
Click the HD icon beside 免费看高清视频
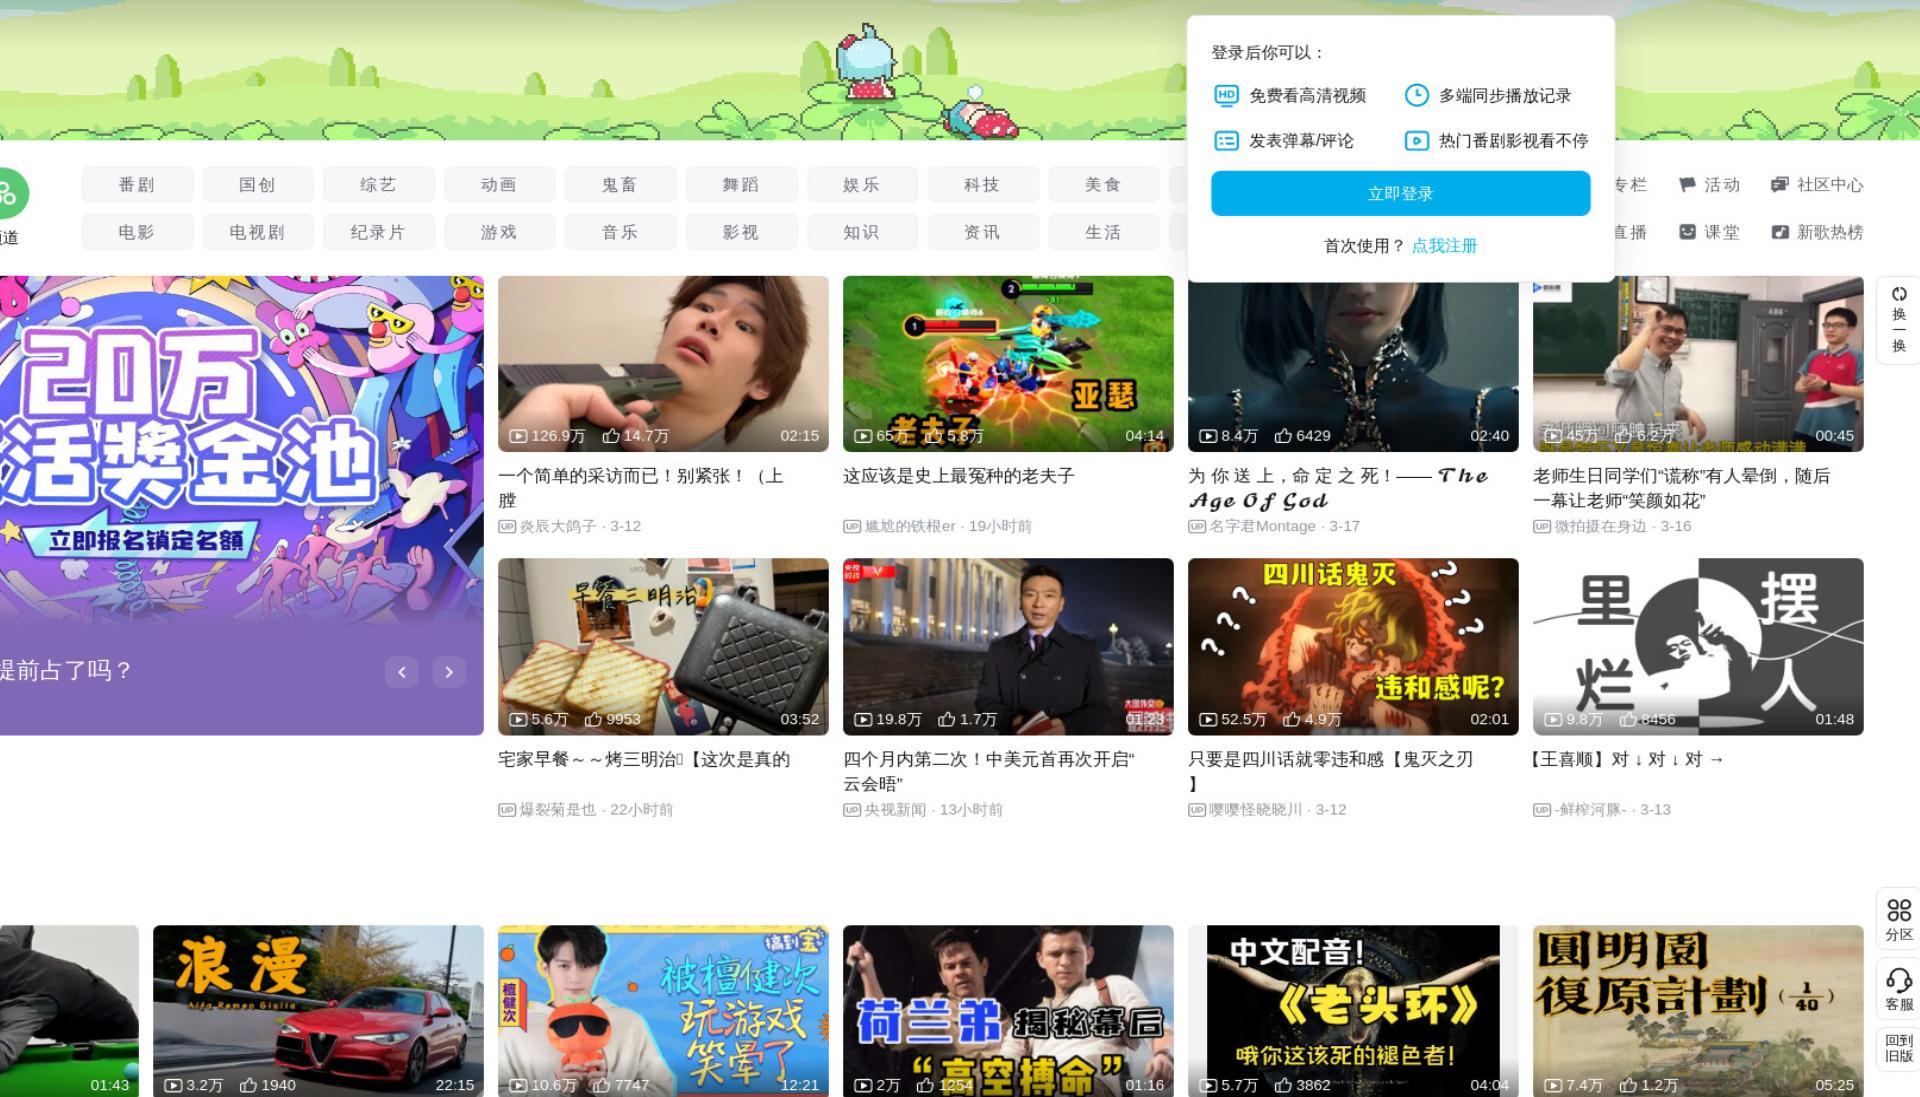(1226, 95)
